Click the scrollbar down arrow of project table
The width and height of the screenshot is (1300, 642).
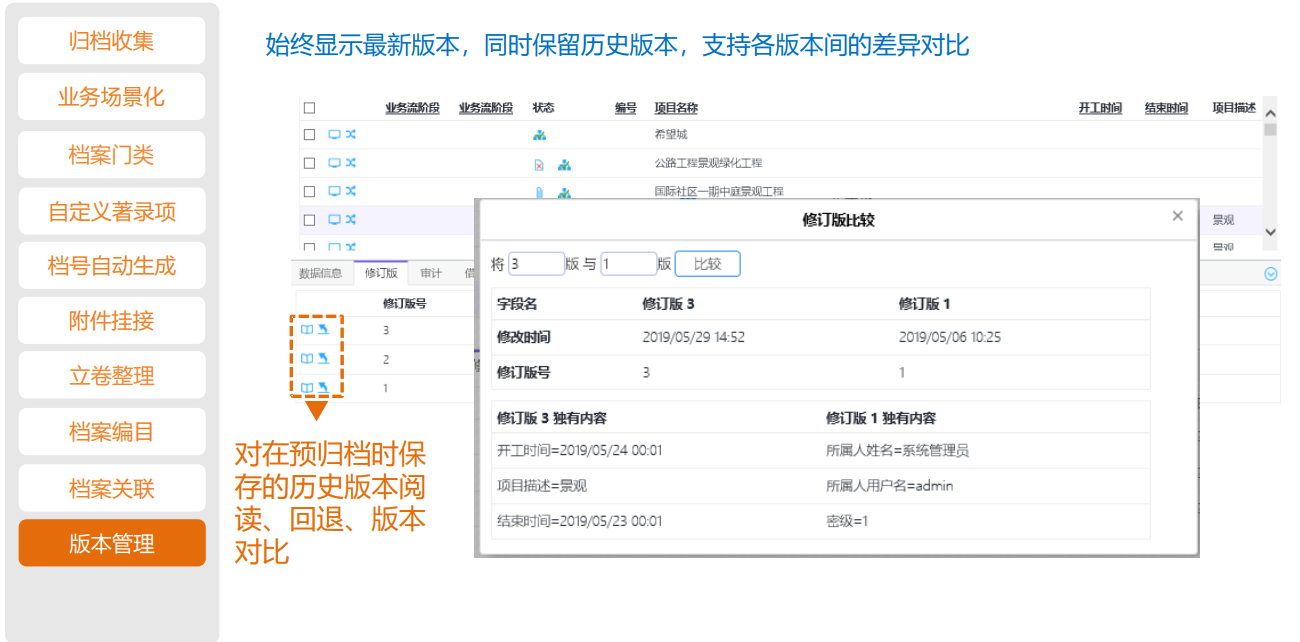[1270, 232]
